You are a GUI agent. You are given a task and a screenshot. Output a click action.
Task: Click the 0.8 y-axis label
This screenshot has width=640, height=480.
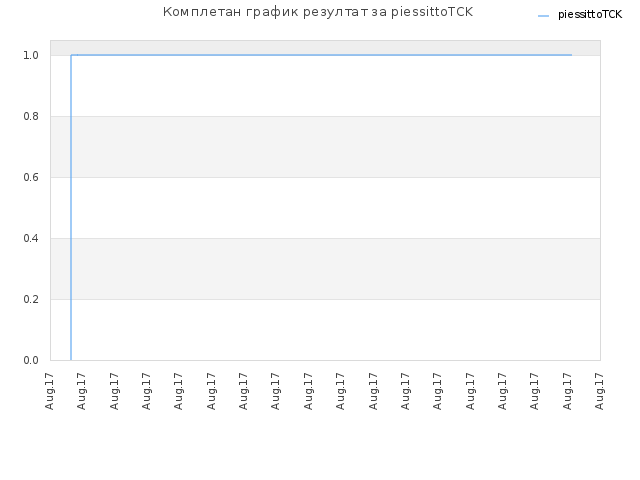[x=31, y=116]
